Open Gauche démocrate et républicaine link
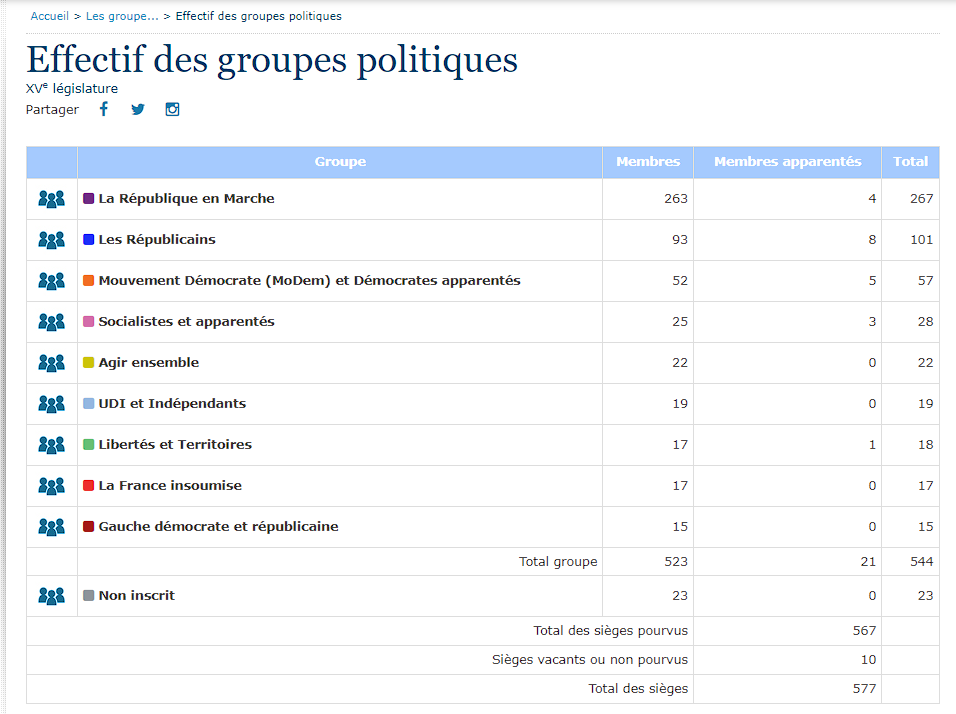Image resolution: width=956 pixels, height=714 pixels. point(218,527)
